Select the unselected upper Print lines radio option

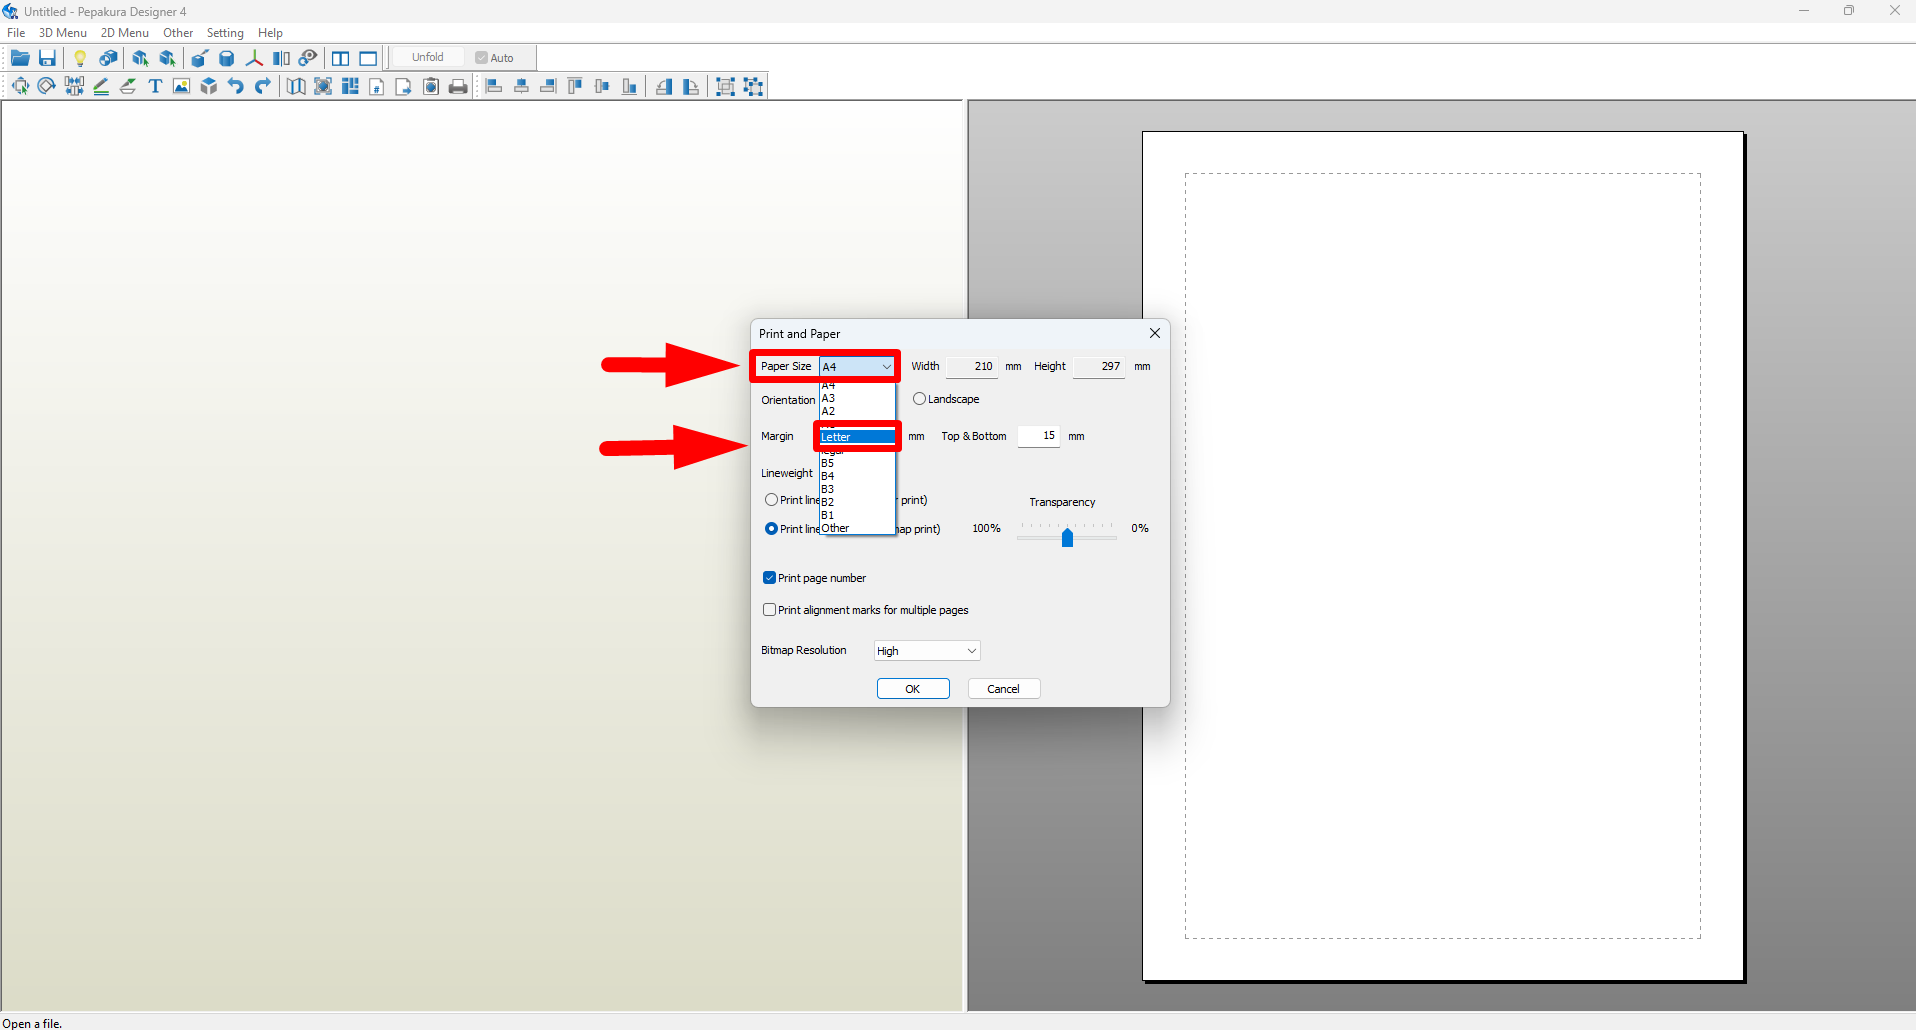click(x=771, y=500)
